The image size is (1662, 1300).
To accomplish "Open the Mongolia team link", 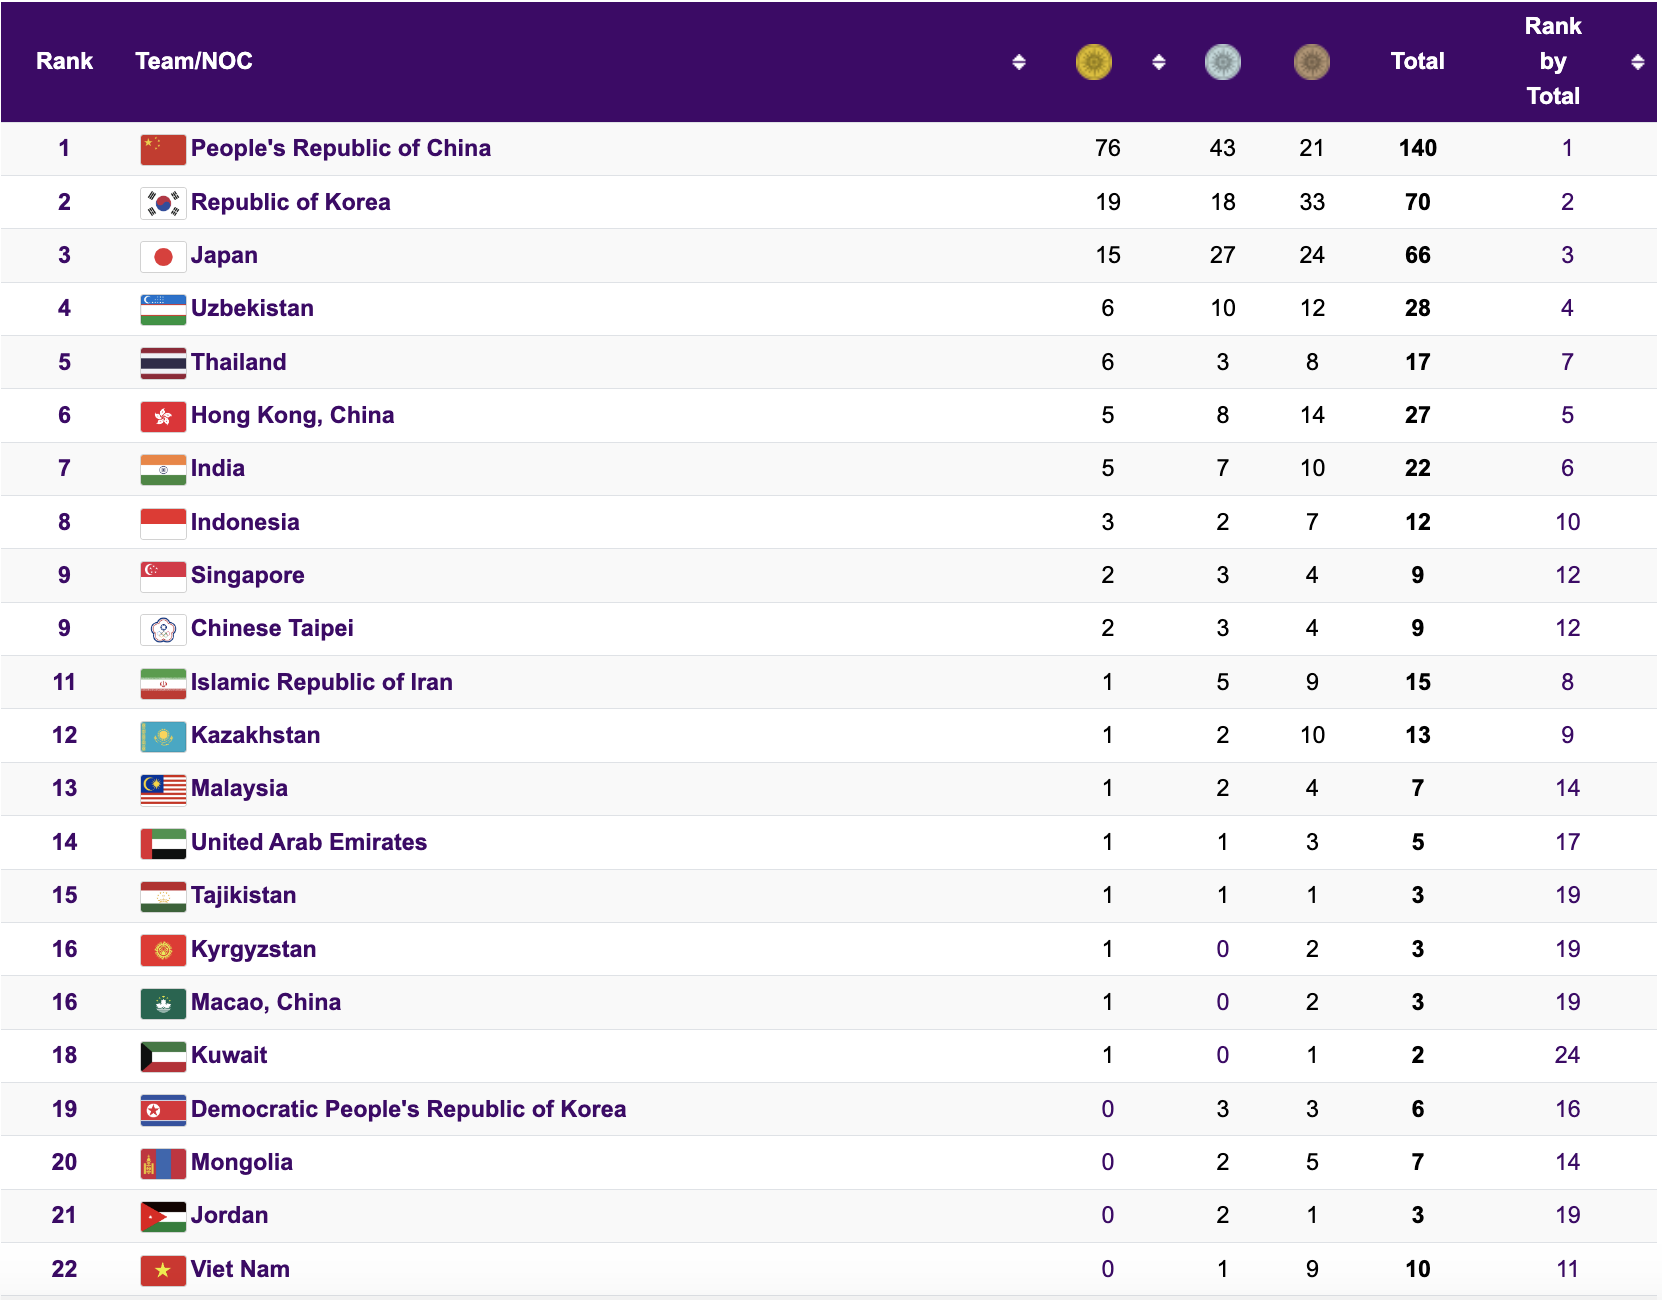I will coord(242,1162).
